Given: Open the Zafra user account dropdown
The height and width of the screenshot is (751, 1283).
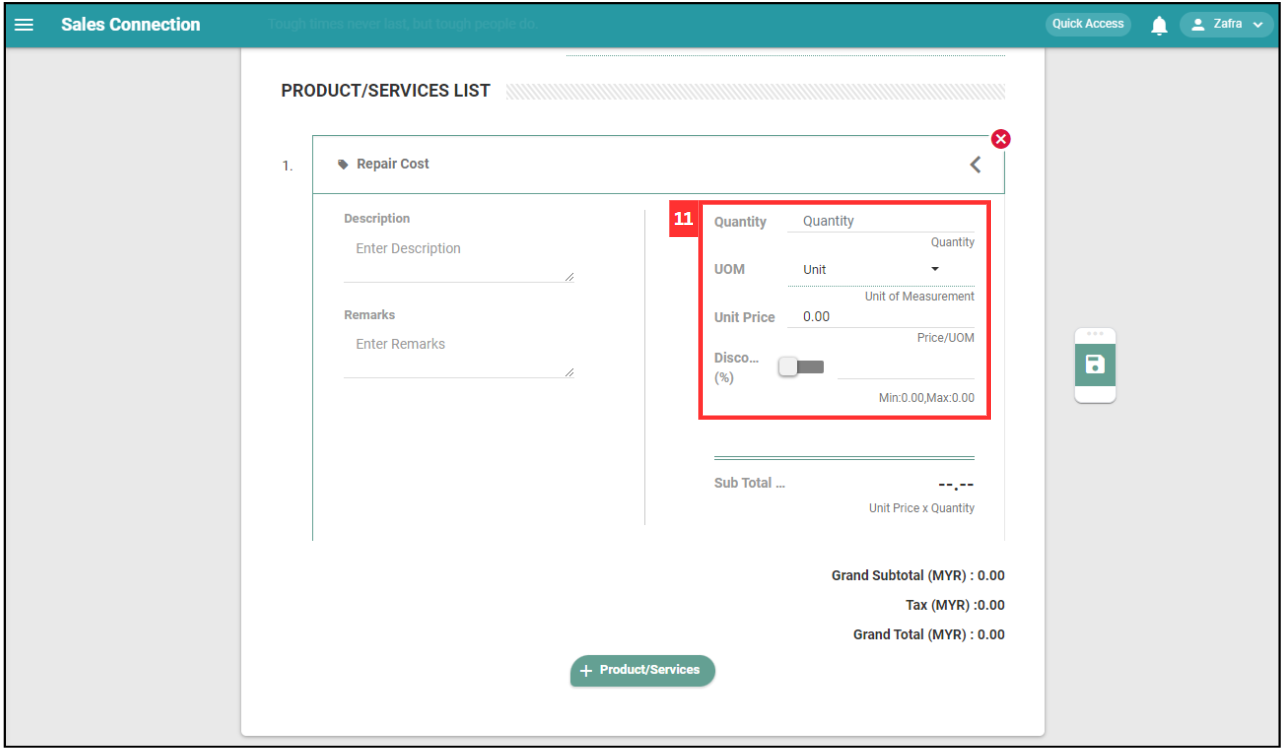Looking at the screenshot, I should pyautogui.click(x=1227, y=24).
